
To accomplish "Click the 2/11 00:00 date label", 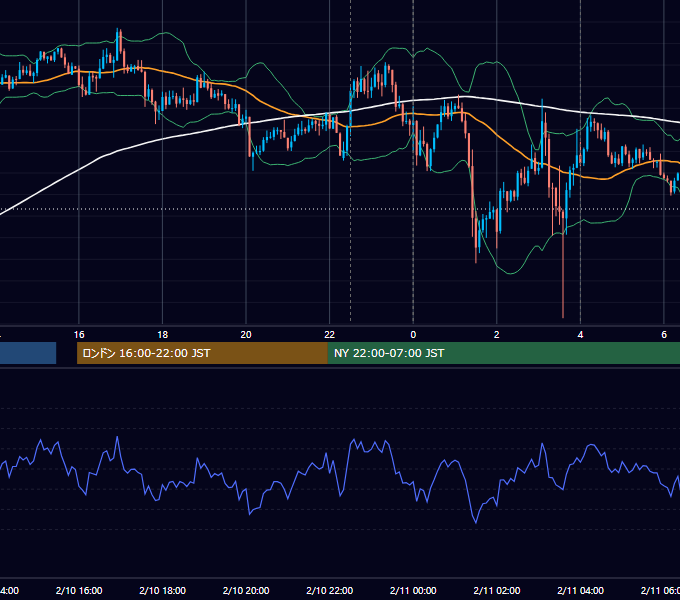I will pos(413,590).
